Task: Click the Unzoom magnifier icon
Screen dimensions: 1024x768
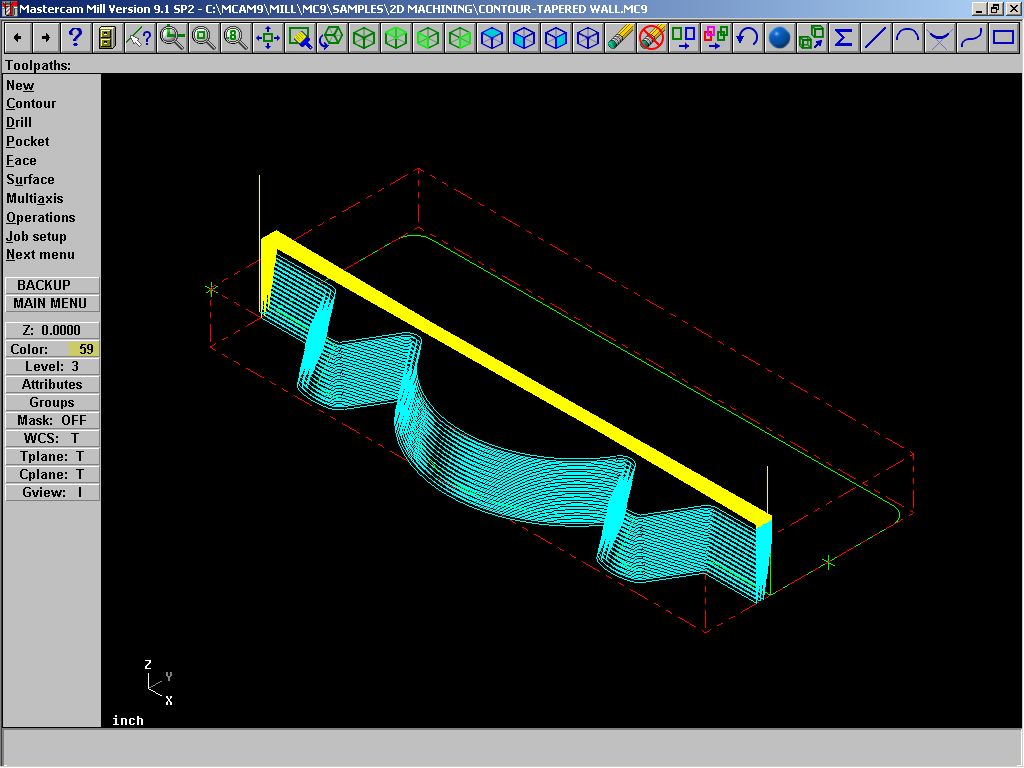Action: click(x=203, y=38)
